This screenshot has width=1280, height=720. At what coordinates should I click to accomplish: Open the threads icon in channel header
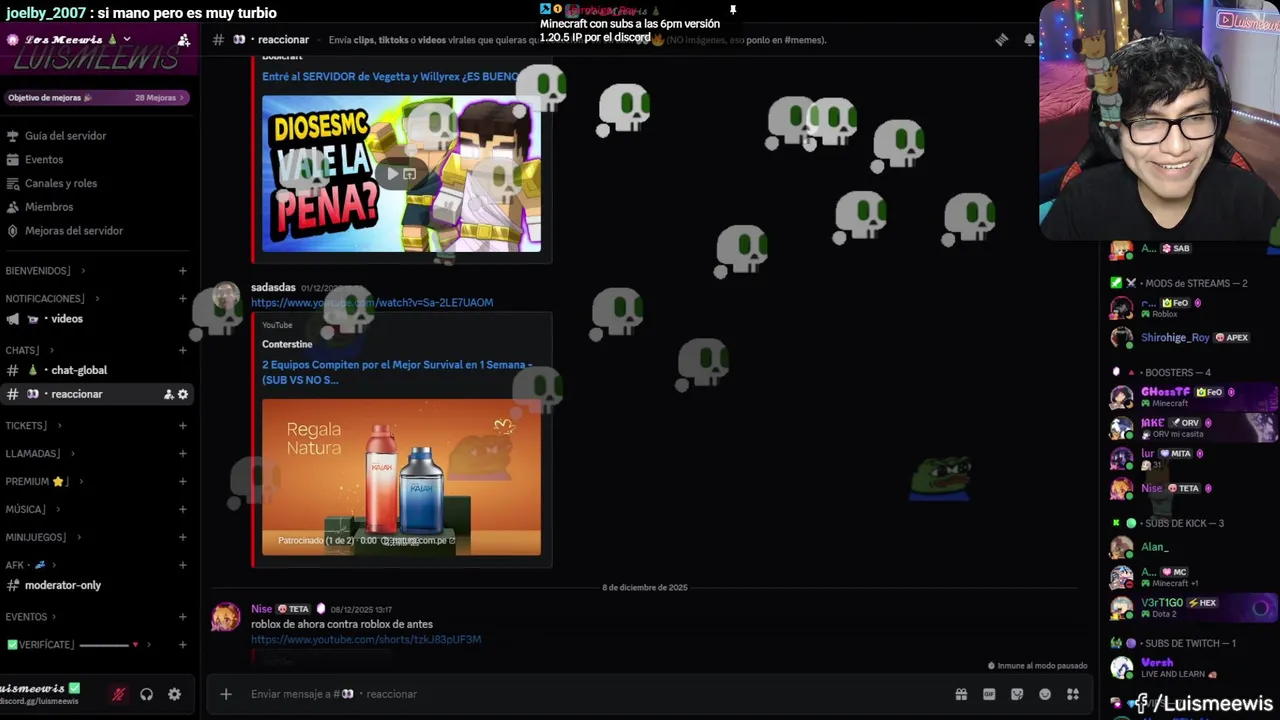point(1001,40)
